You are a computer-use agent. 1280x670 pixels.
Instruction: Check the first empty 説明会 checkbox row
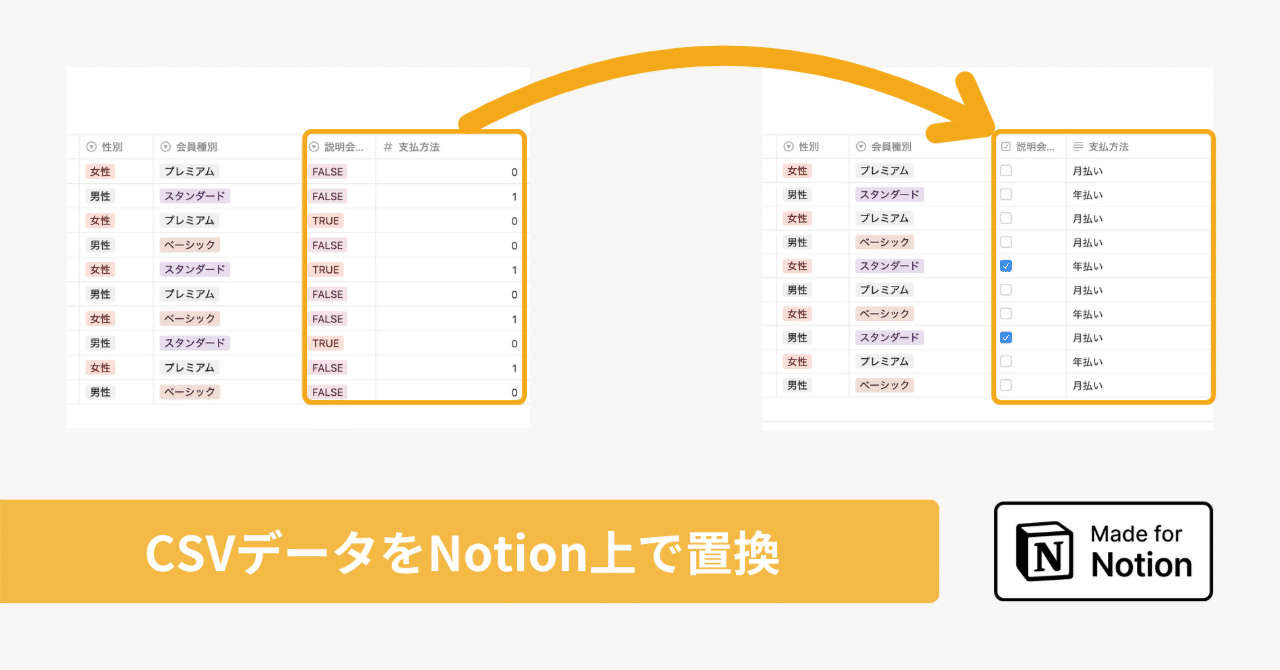click(1004, 170)
